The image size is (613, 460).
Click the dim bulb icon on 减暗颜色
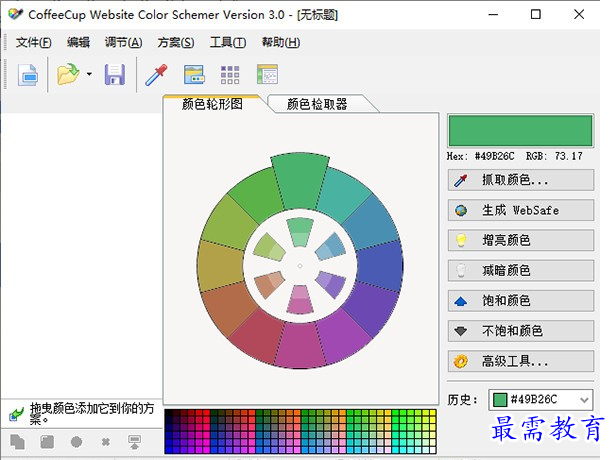point(461,270)
